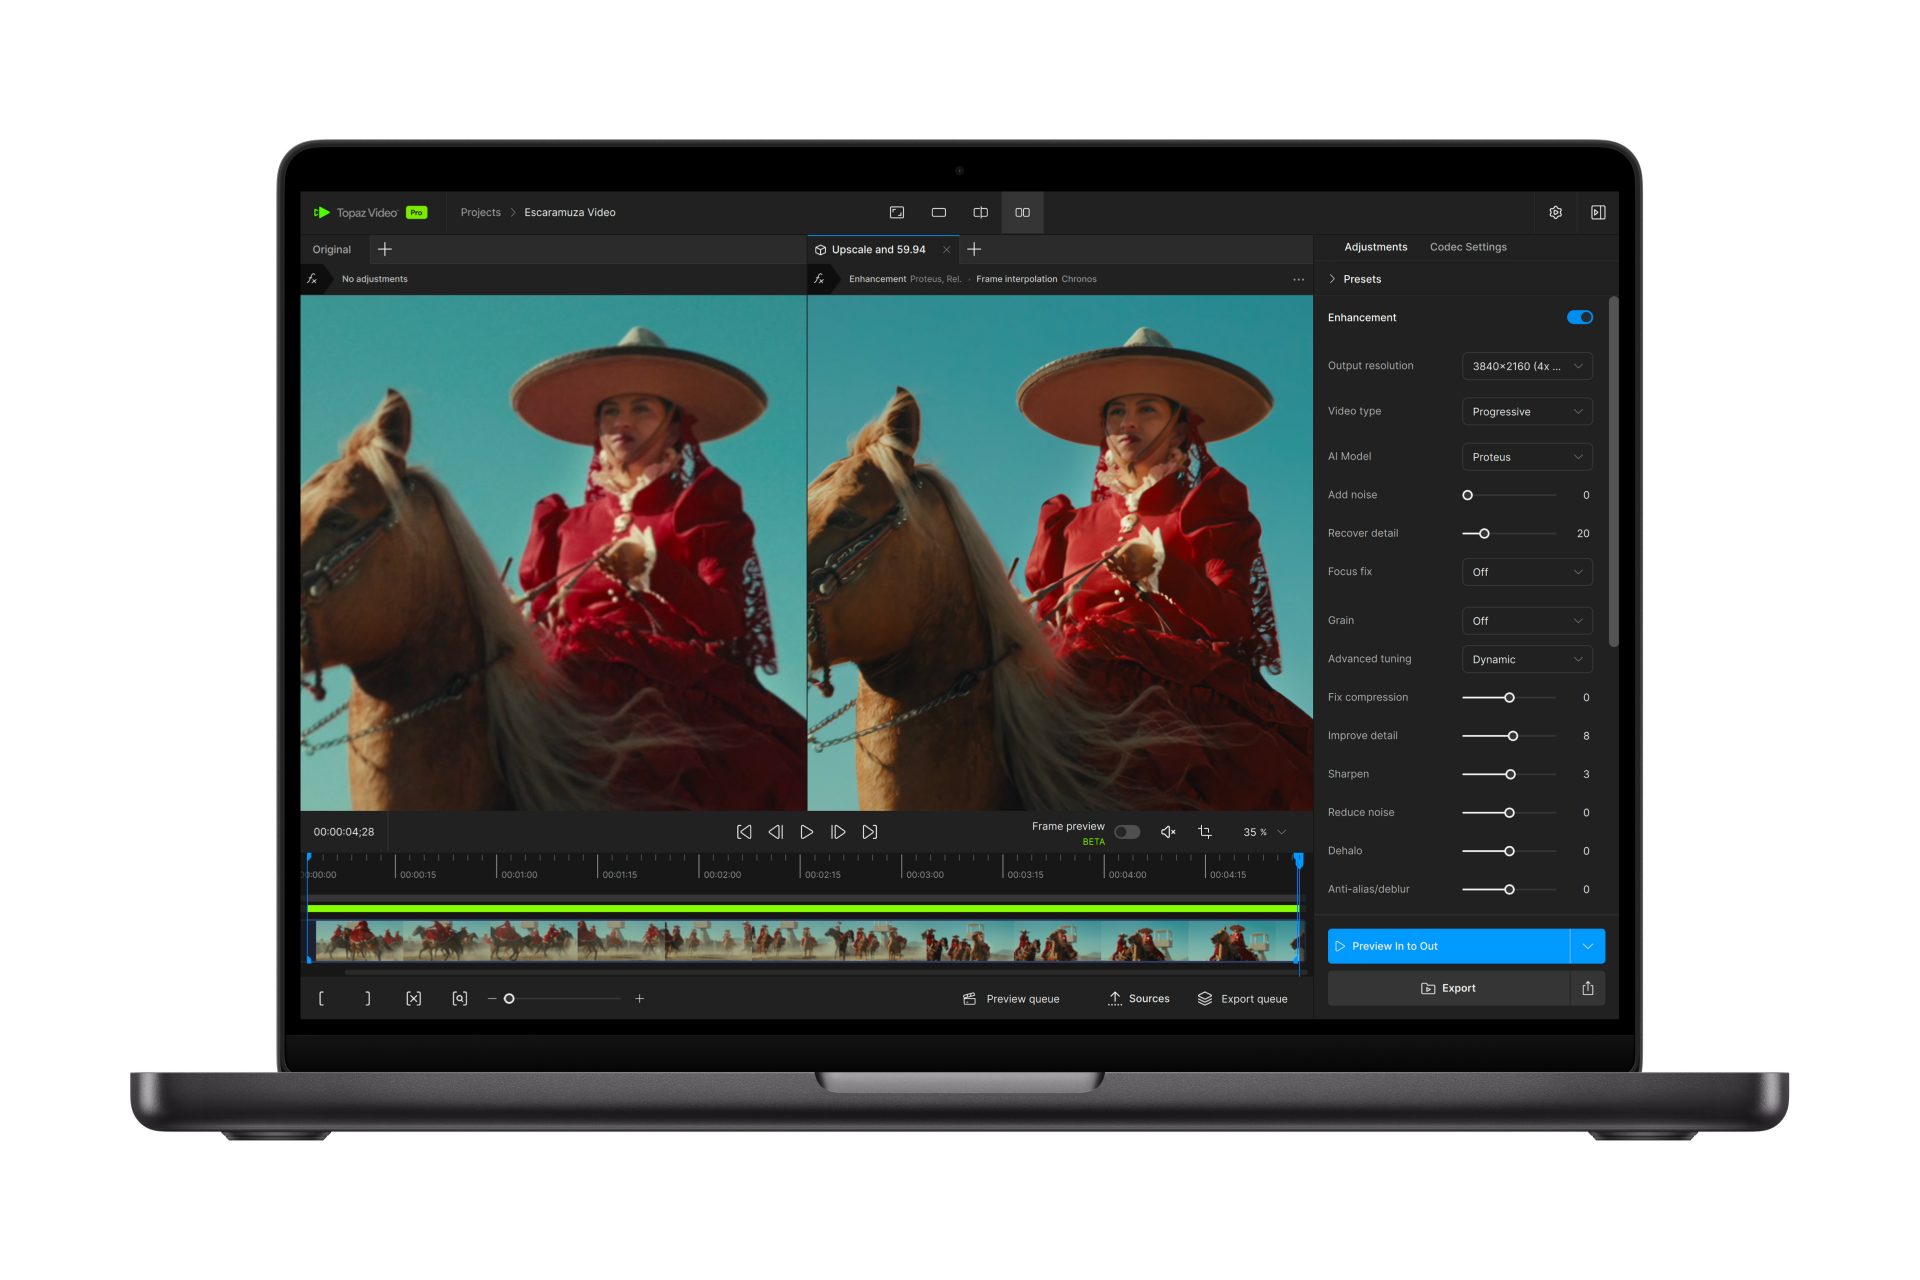Click the Recover detail slider handle
1920x1280 pixels.
(x=1486, y=533)
